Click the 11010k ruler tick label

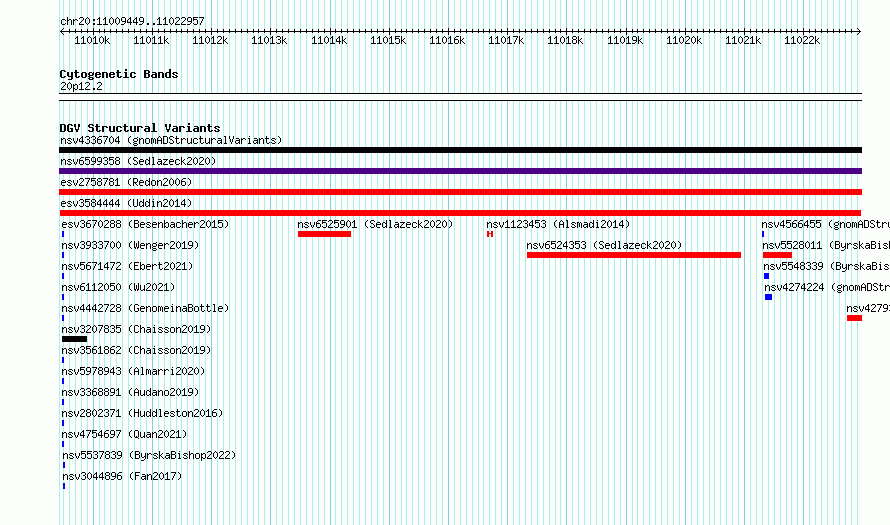point(92,41)
